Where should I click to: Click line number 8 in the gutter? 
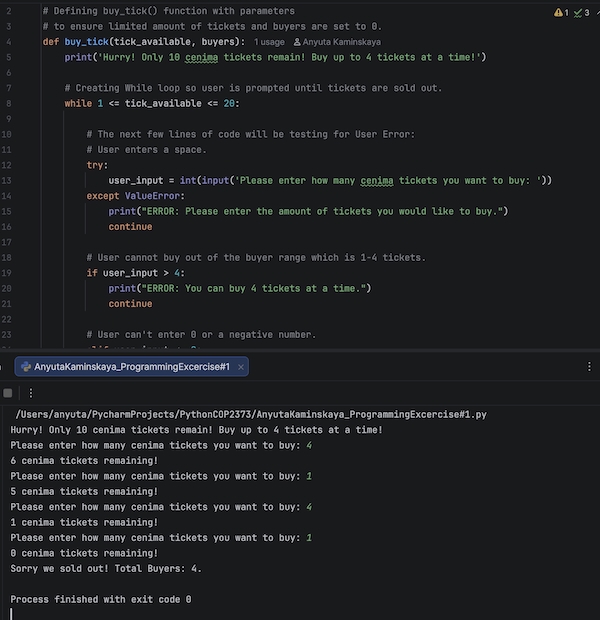8,104
